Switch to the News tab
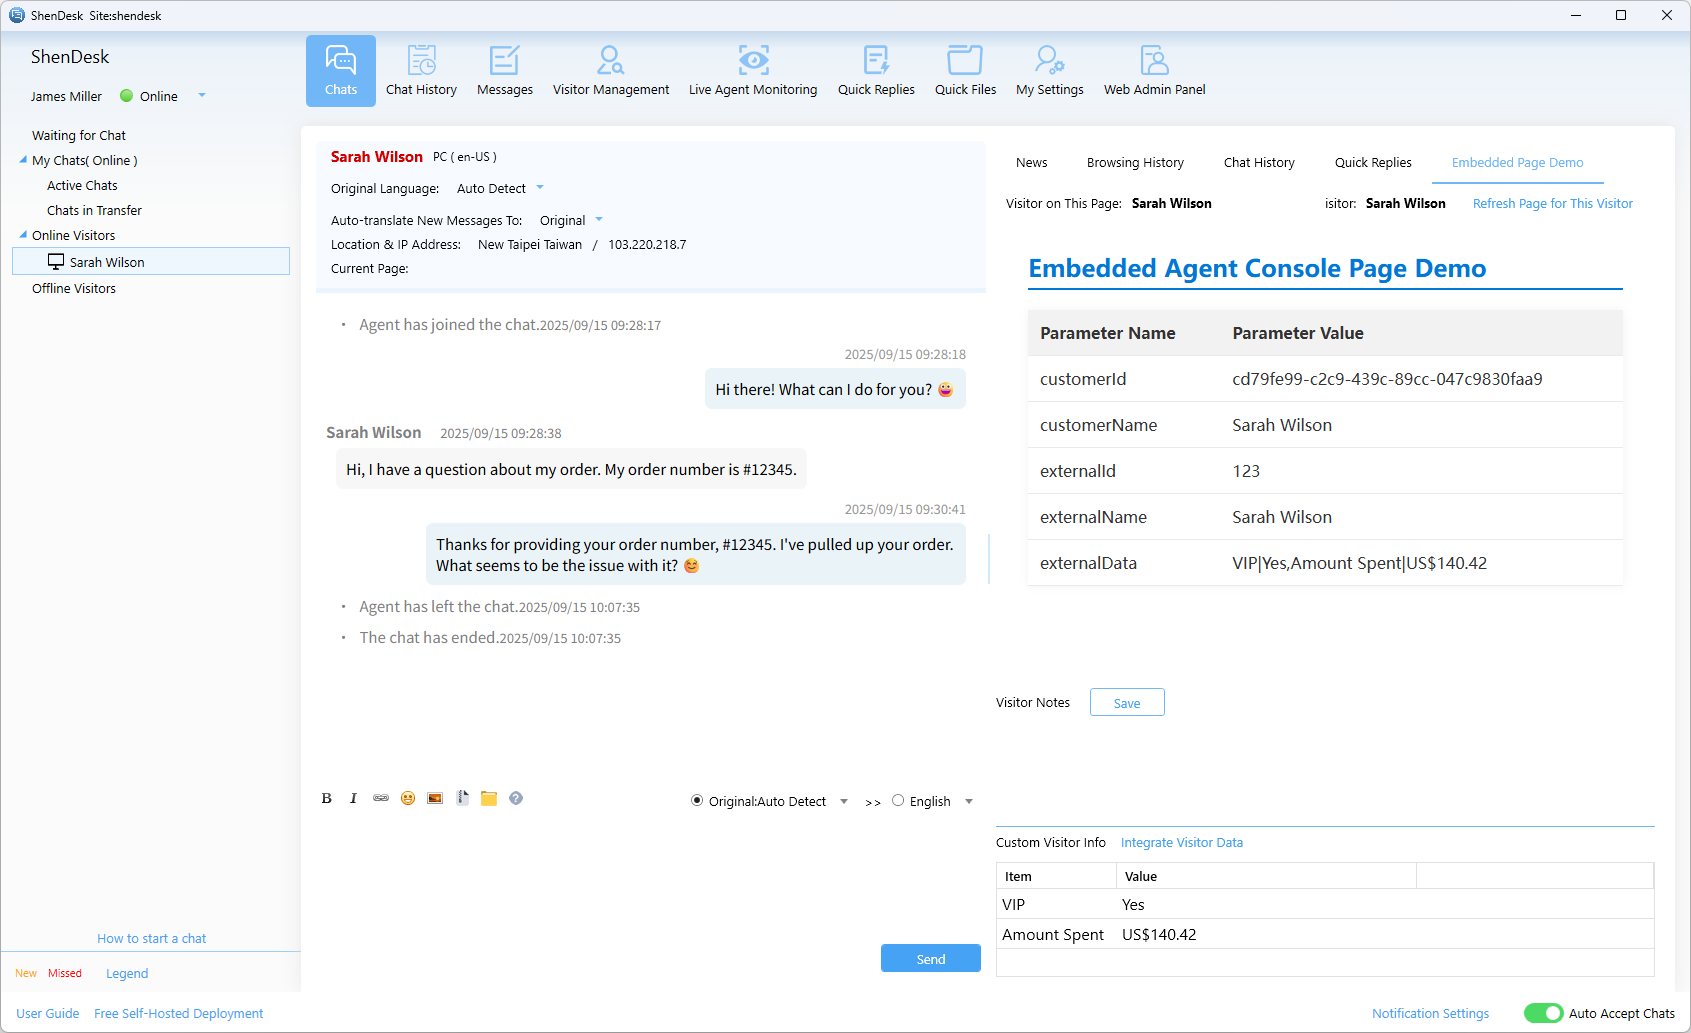The image size is (1691, 1033). coord(1031,163)
